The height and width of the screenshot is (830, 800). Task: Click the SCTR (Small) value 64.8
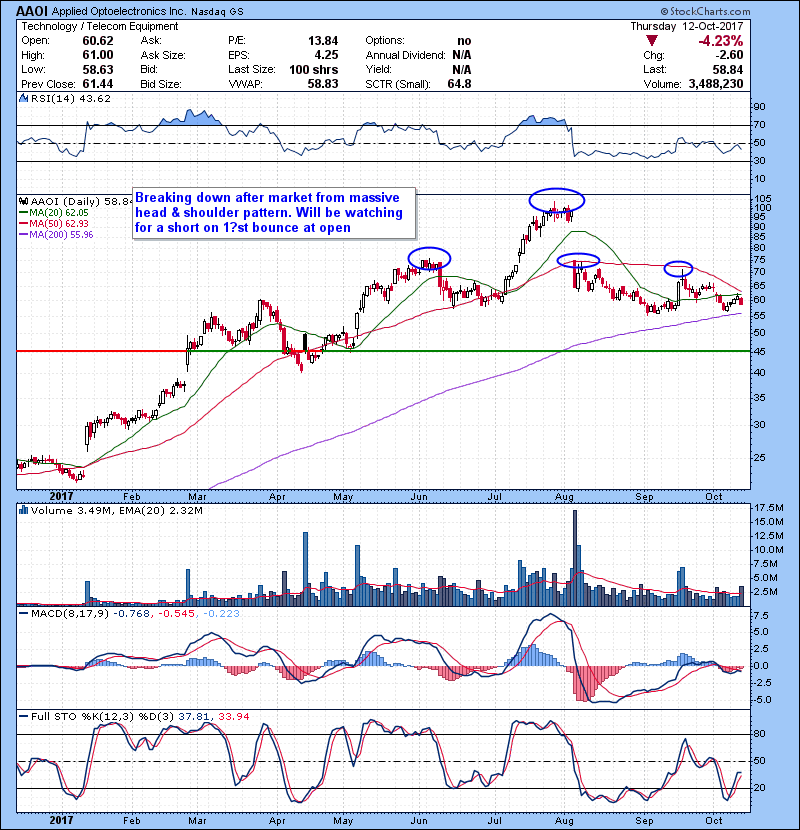coord(459,84)
